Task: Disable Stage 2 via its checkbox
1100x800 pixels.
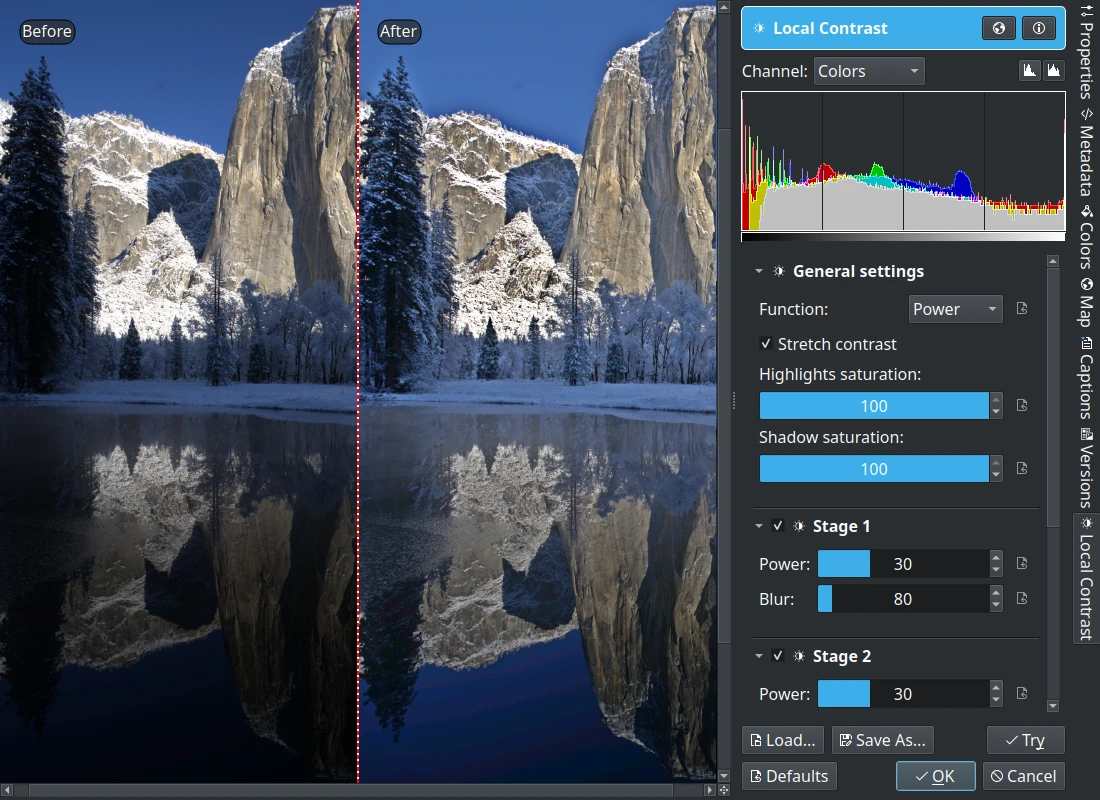Action: (778, 656)
